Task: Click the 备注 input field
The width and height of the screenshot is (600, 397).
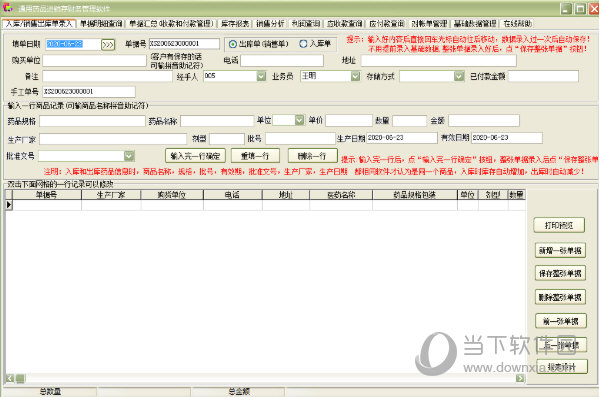Action: 108,77
